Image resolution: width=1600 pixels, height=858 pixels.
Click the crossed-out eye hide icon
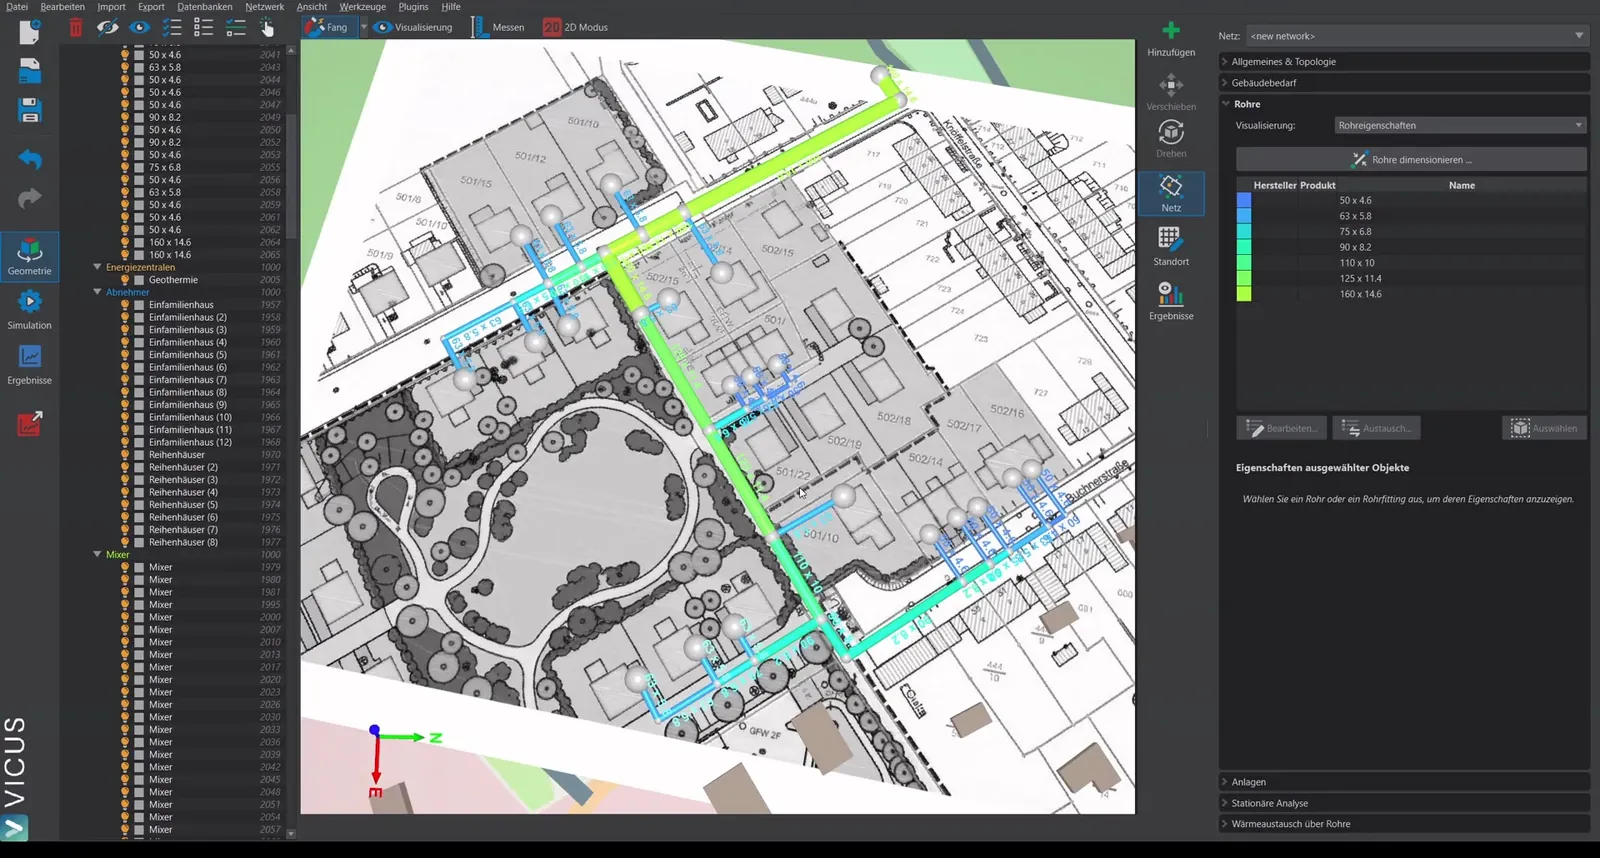[x=107, y=27]
